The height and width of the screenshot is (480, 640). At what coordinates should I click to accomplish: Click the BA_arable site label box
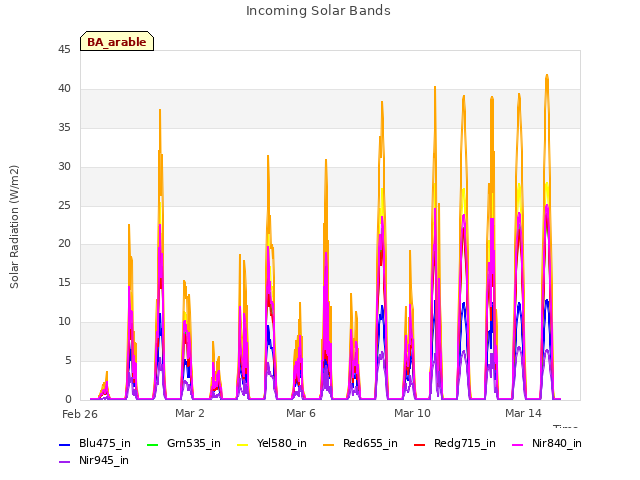point(117,41)
